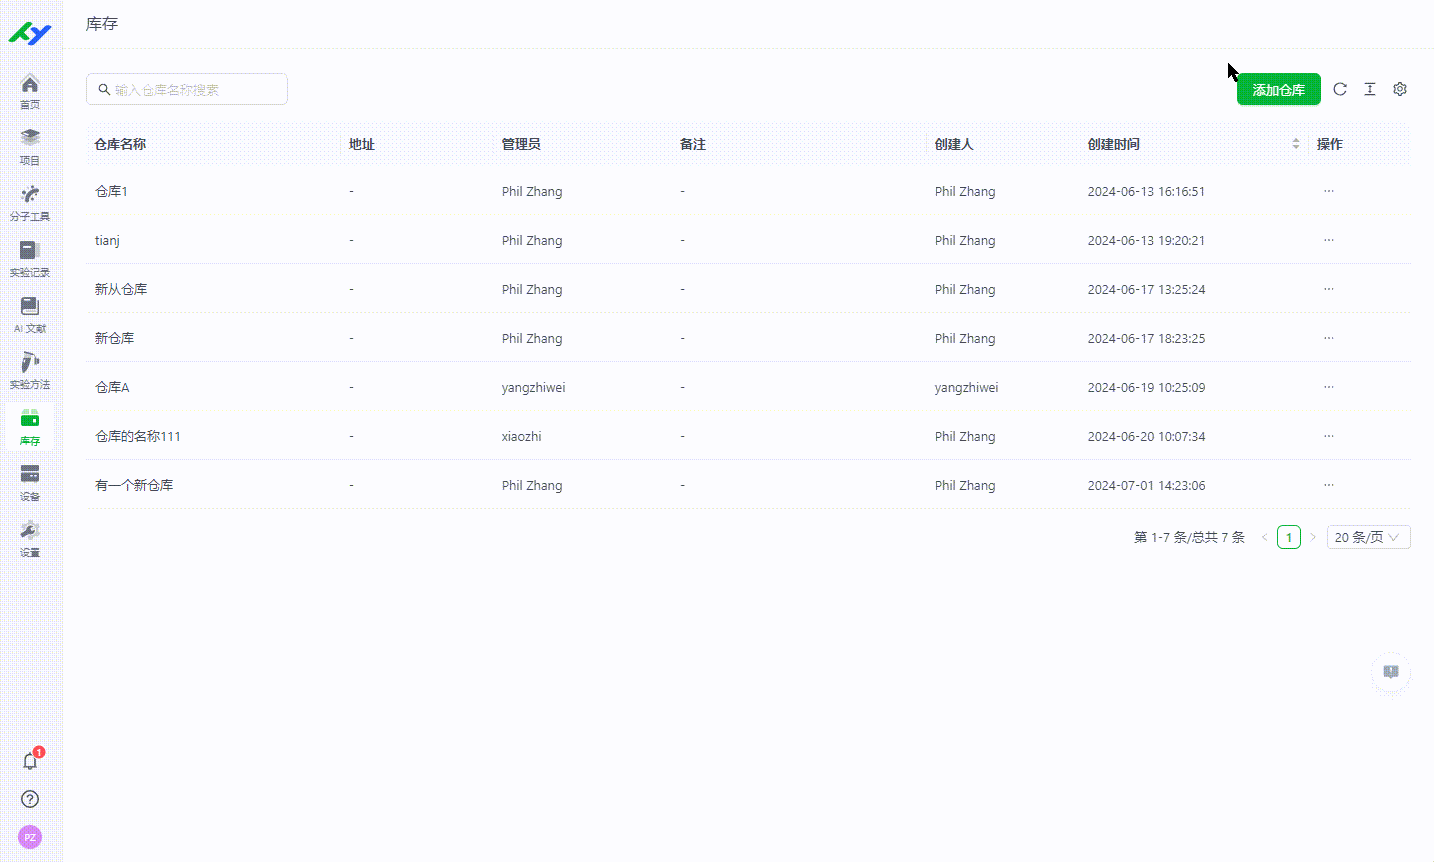This screenshot has width=1434, height=862.
Task: Open 设置 settings in sidebar
Action: point(30,538)
